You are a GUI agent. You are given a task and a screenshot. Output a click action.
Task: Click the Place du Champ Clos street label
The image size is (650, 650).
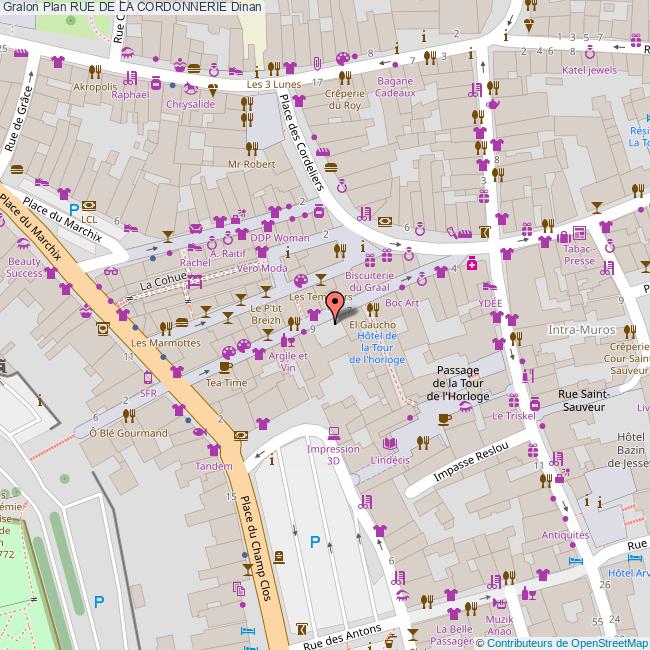tap(254, 546)
